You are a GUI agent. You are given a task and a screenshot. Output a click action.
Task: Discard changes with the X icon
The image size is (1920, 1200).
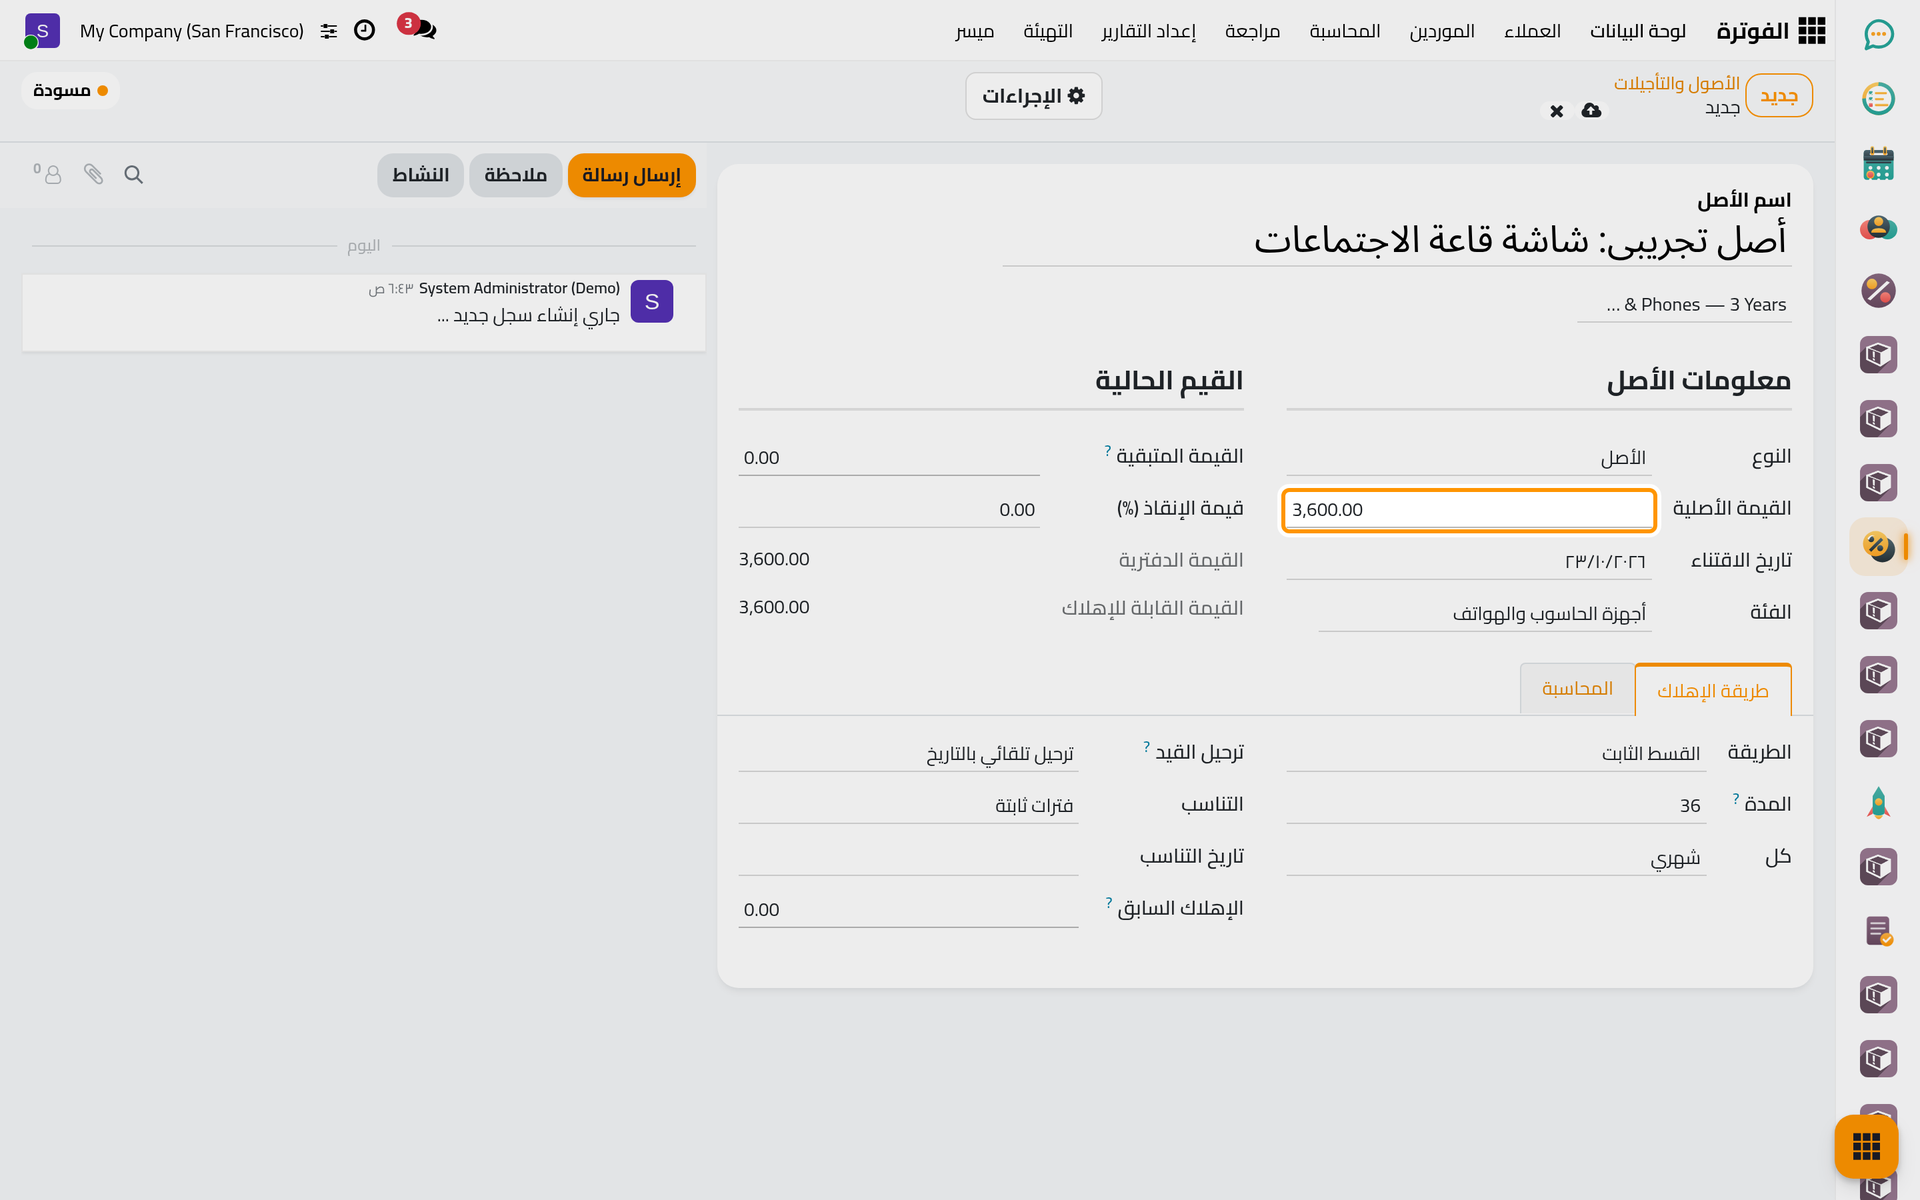(x=1556, y=111)
